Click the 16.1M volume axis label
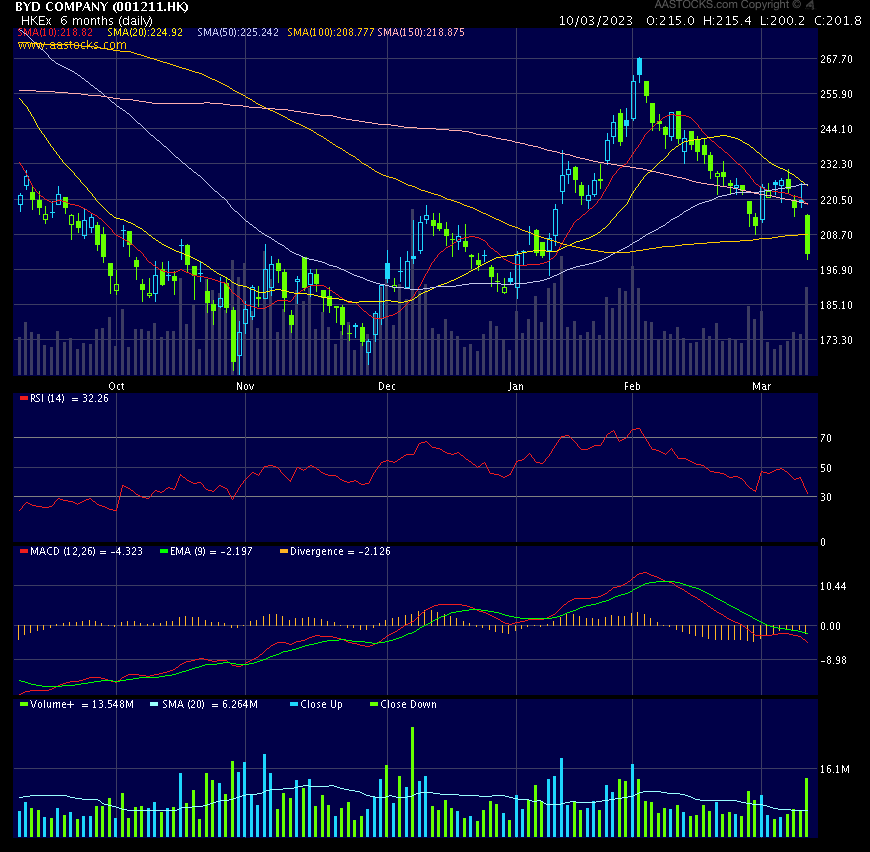Image resolution: width=870 pixels, height=852 pixels. 834,769
